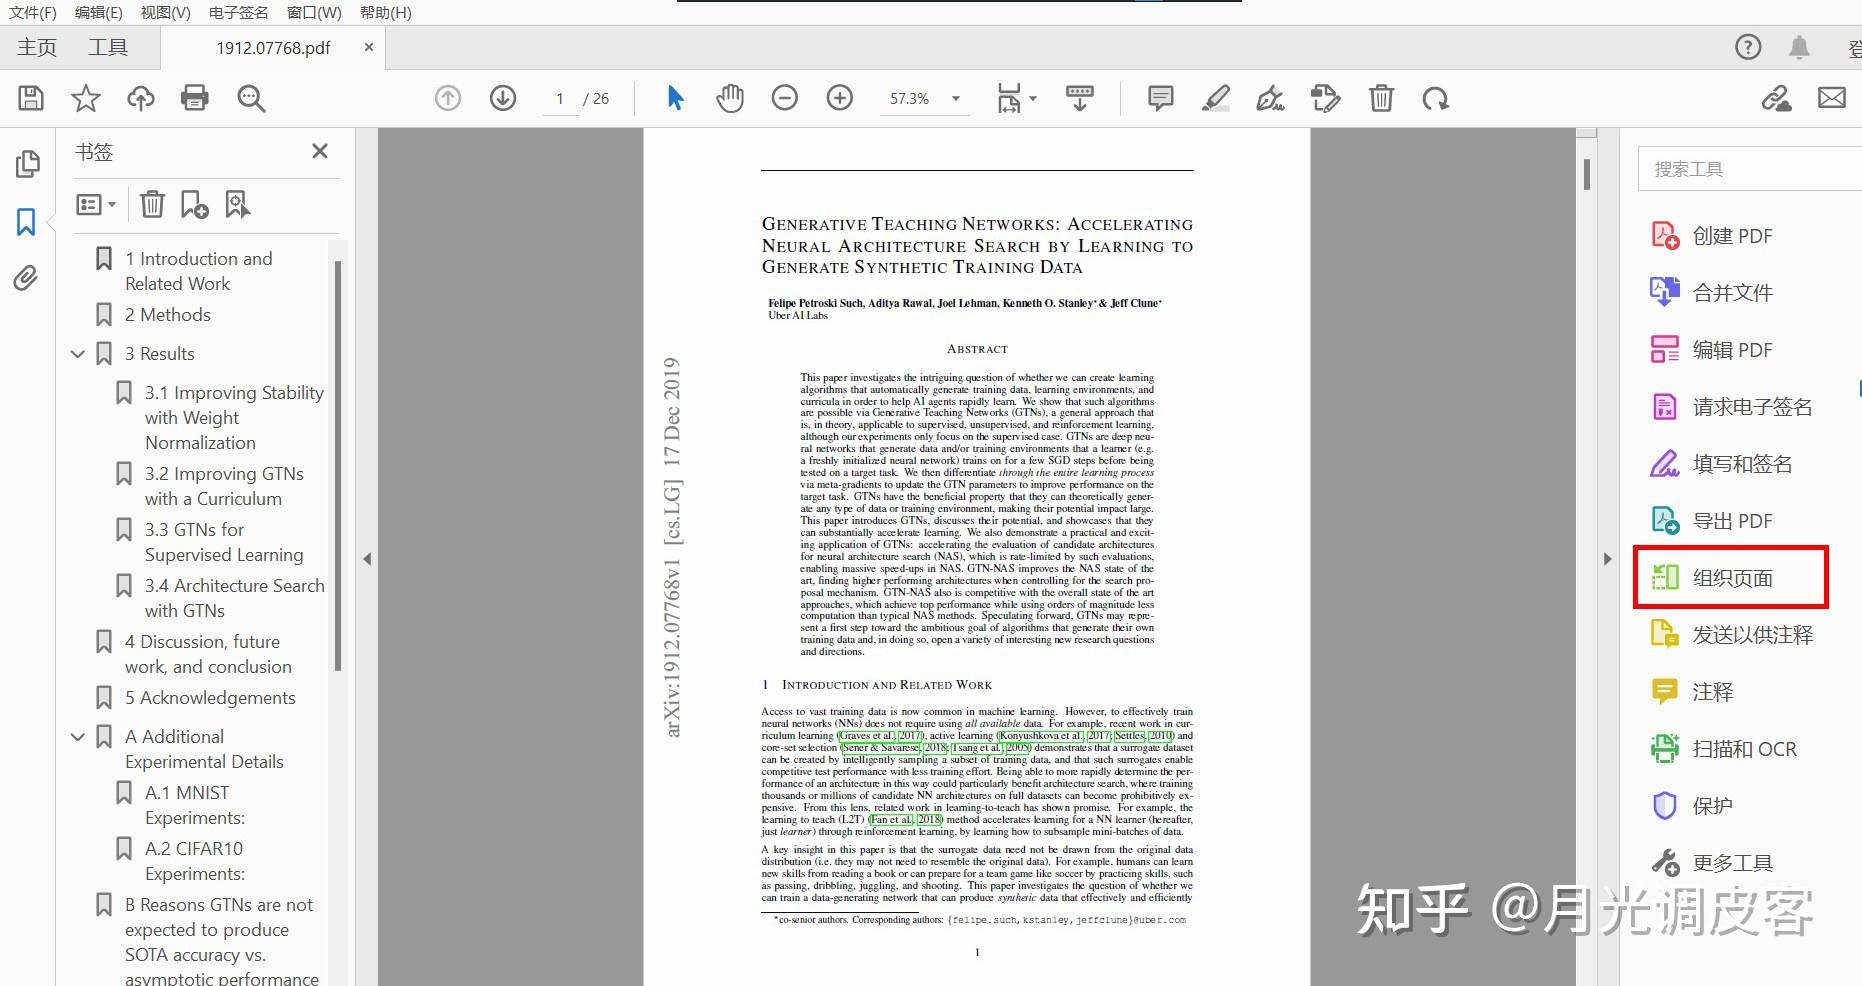Collapse the '3 Results' bookmark section
The image size is (1862, 986).
tap(78, 353)
